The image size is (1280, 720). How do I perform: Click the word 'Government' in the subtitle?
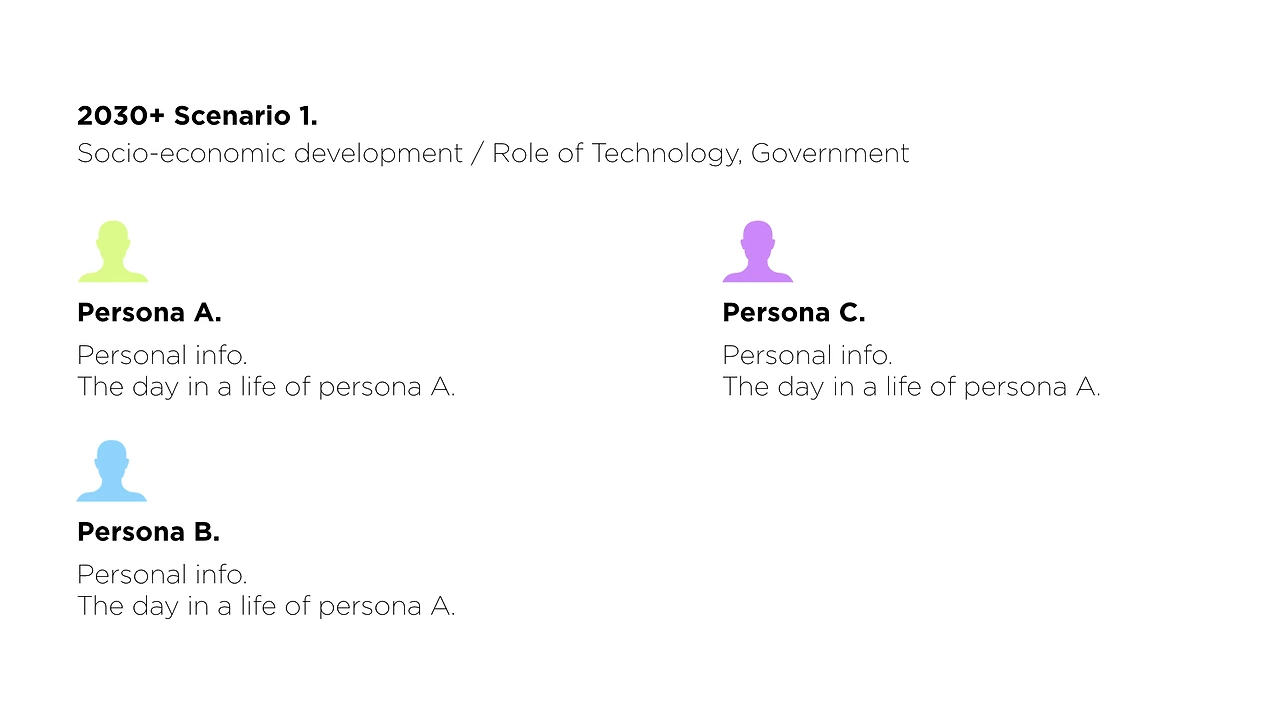coord(830,153)
